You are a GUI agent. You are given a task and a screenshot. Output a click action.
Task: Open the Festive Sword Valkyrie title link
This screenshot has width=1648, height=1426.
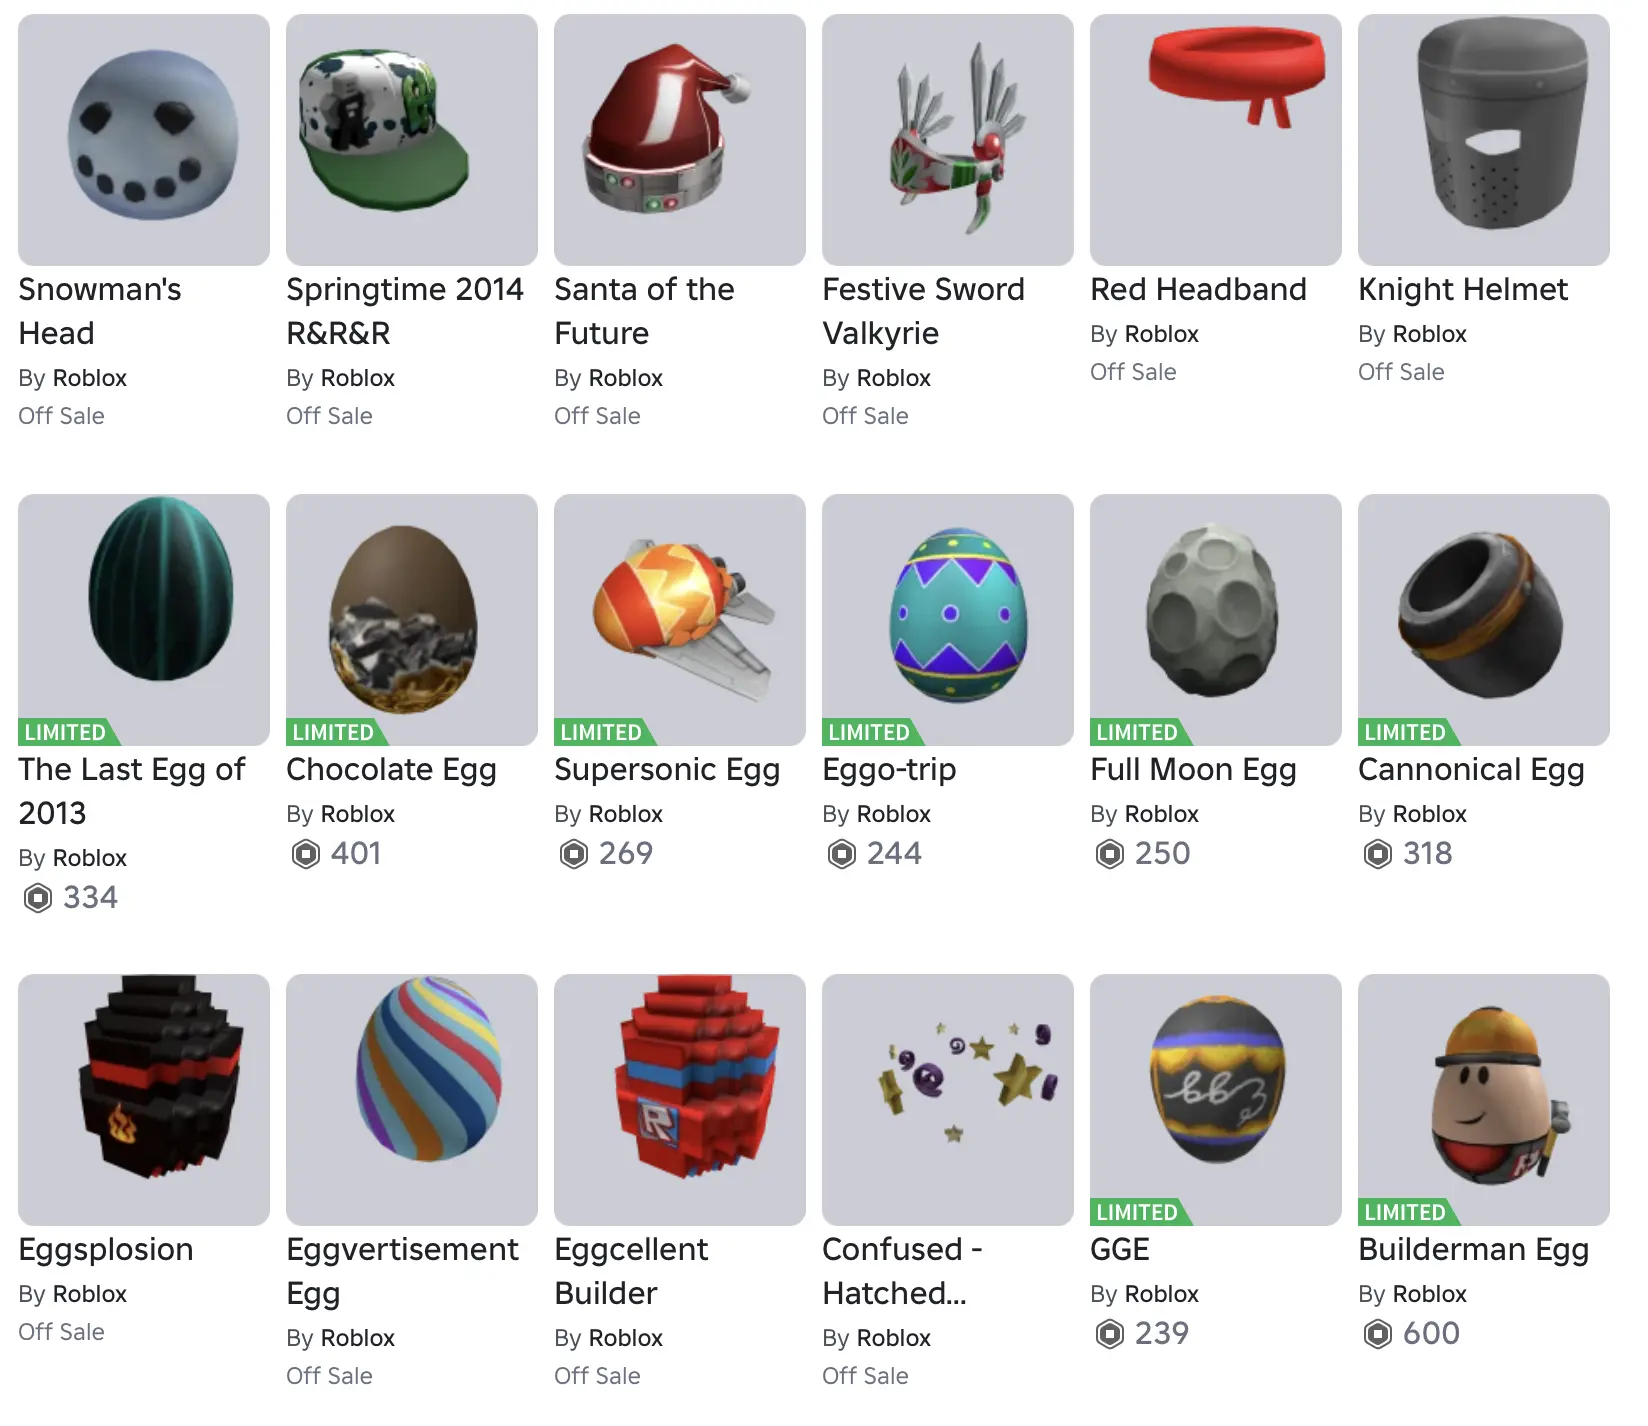pyautogui.click(x=923, y=311)
